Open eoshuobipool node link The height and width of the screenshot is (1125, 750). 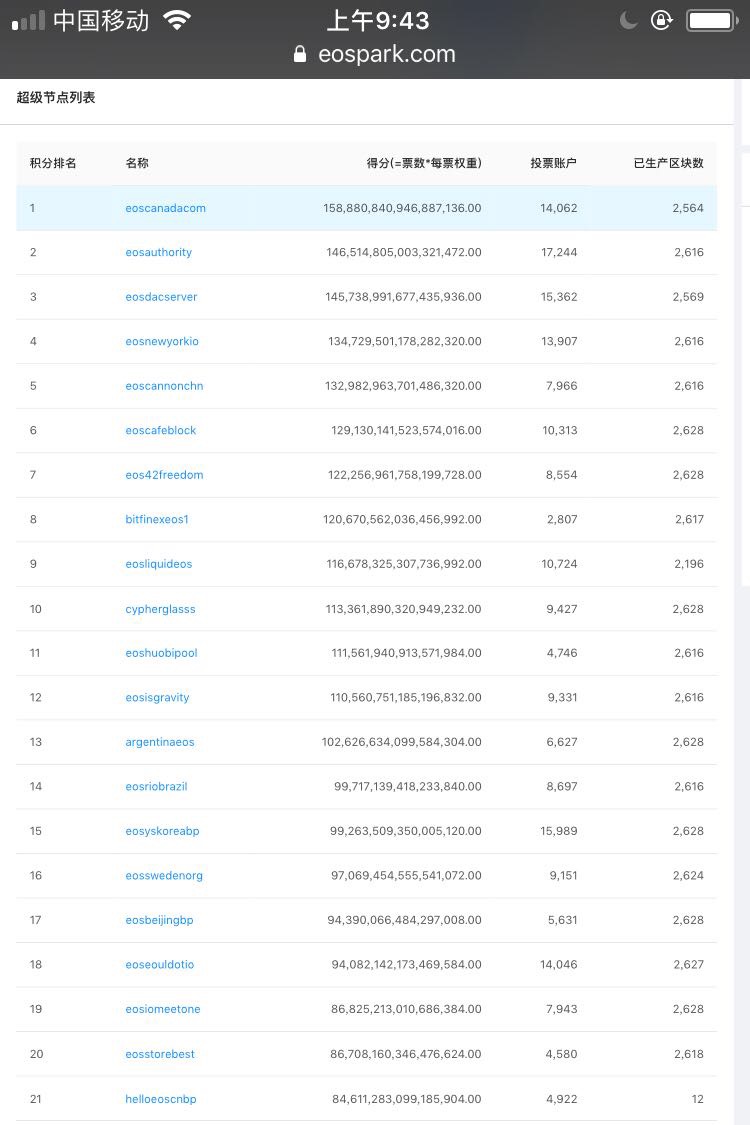point(161,653)
